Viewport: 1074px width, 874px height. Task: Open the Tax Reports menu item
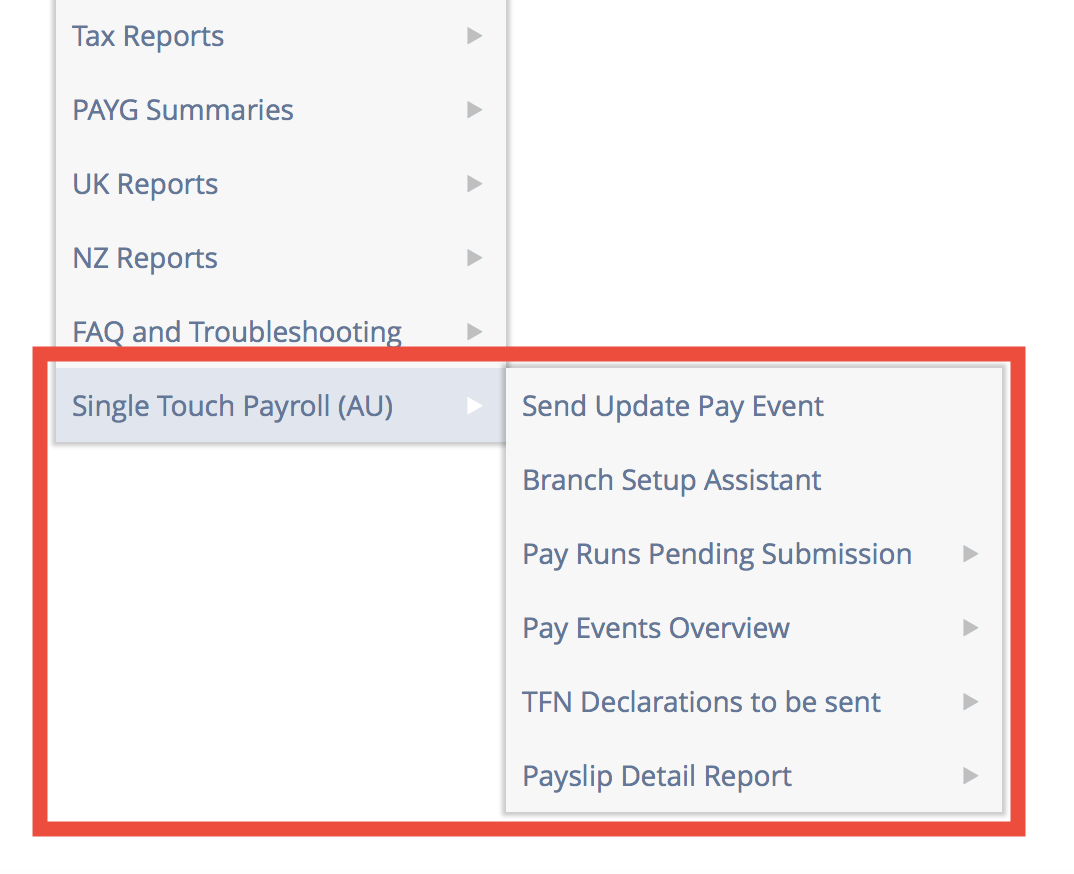(x=147, y=36)
